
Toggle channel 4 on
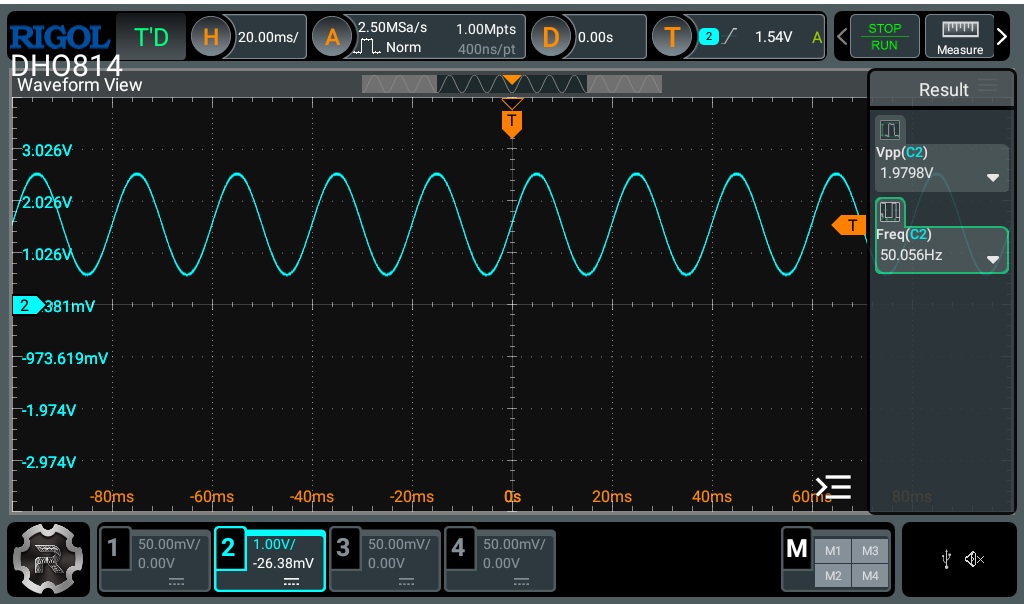tap(499, 560)
